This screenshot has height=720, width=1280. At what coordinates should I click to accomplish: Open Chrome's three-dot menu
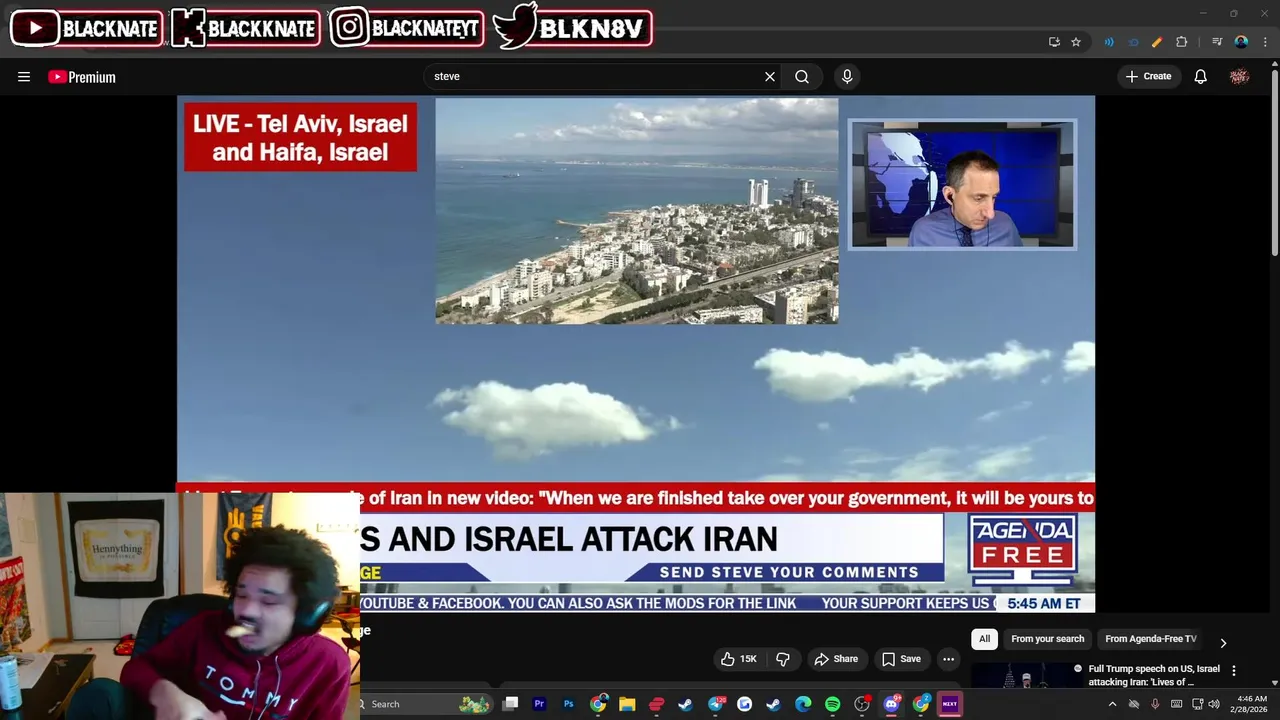(1265, 42)
